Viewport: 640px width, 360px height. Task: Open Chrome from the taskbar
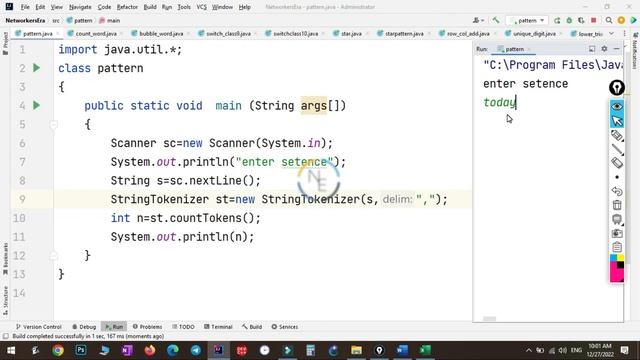click(58, 350)
